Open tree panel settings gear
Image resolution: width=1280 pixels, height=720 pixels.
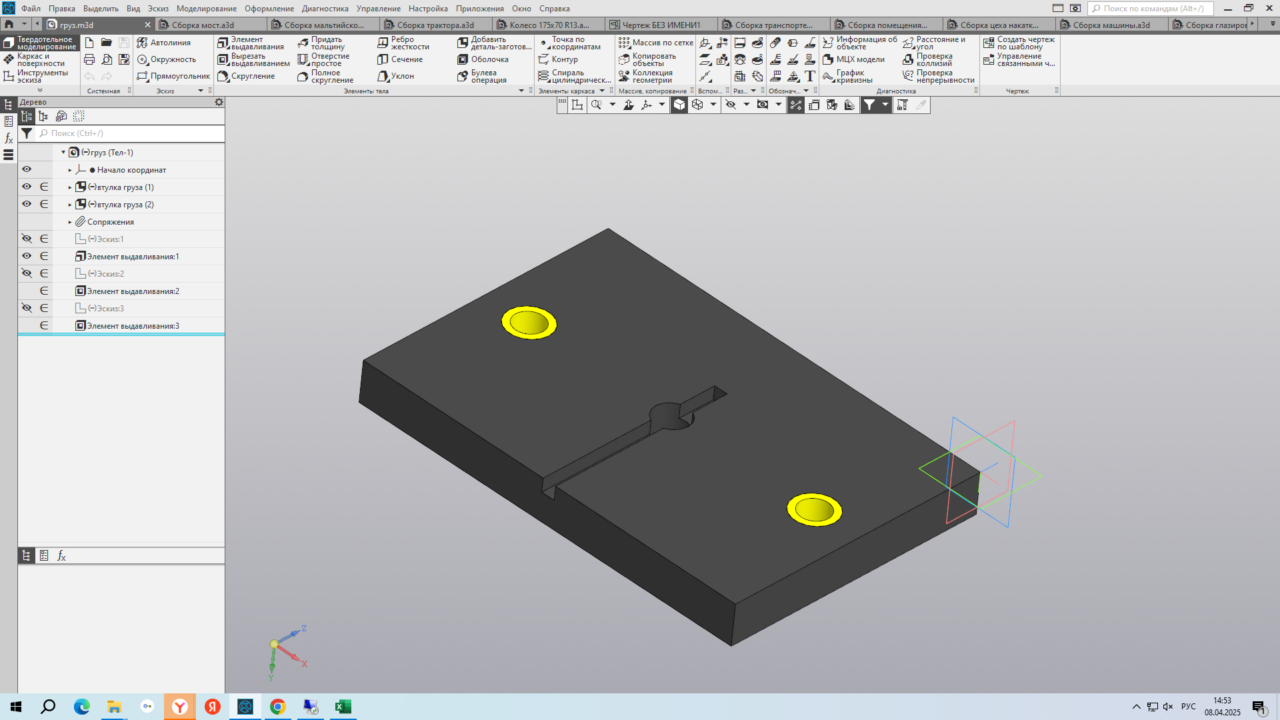click(x=219, y=102)
